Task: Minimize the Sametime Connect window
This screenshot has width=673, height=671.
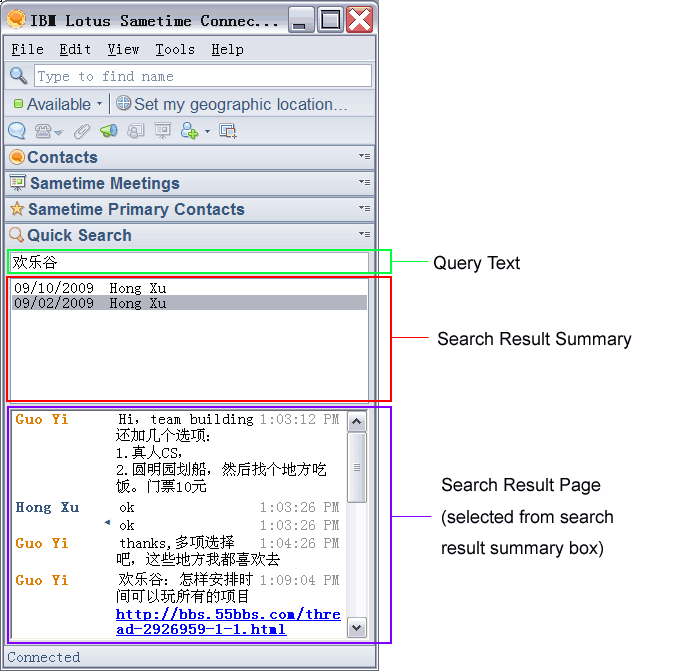Action: coord(302,20)
